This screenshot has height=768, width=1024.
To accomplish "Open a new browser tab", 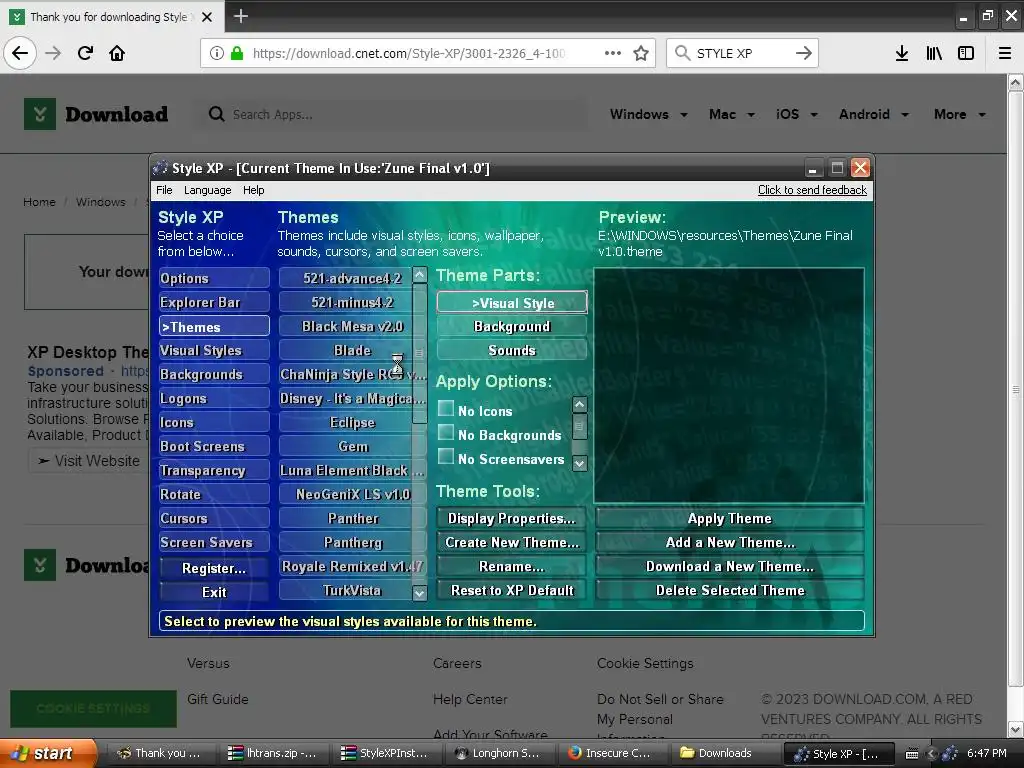I will coord(240,16).
